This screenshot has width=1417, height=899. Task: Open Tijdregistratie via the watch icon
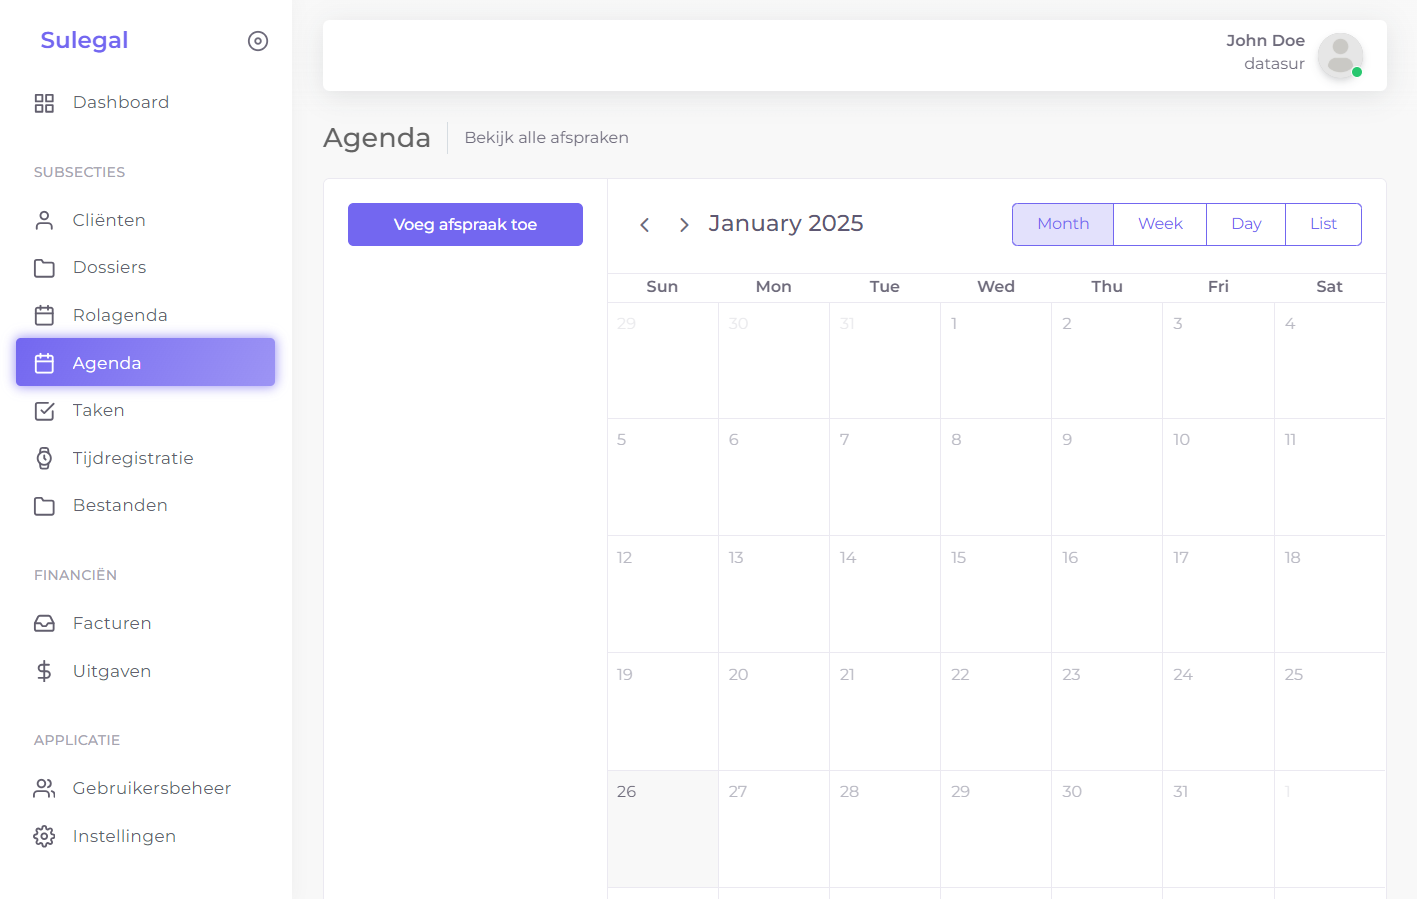click(44, 458)
